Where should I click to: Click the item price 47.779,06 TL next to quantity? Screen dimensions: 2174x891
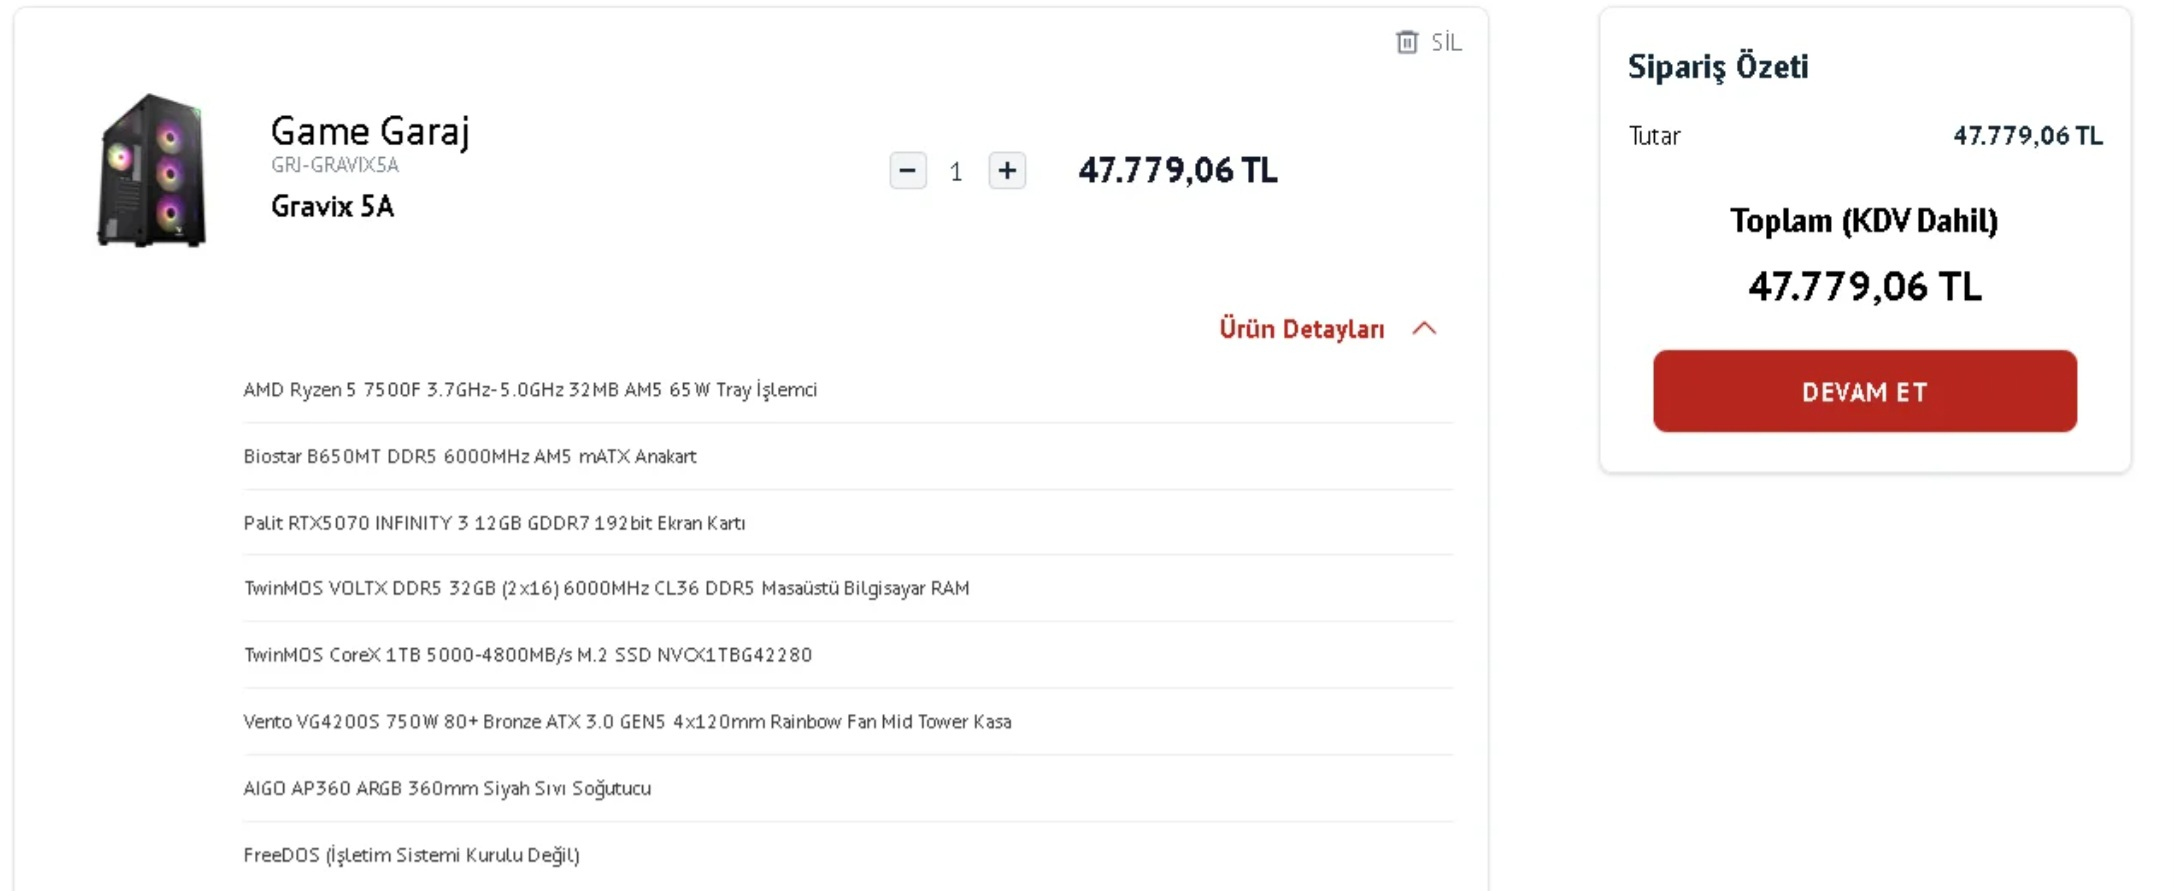coord(1178,170)
